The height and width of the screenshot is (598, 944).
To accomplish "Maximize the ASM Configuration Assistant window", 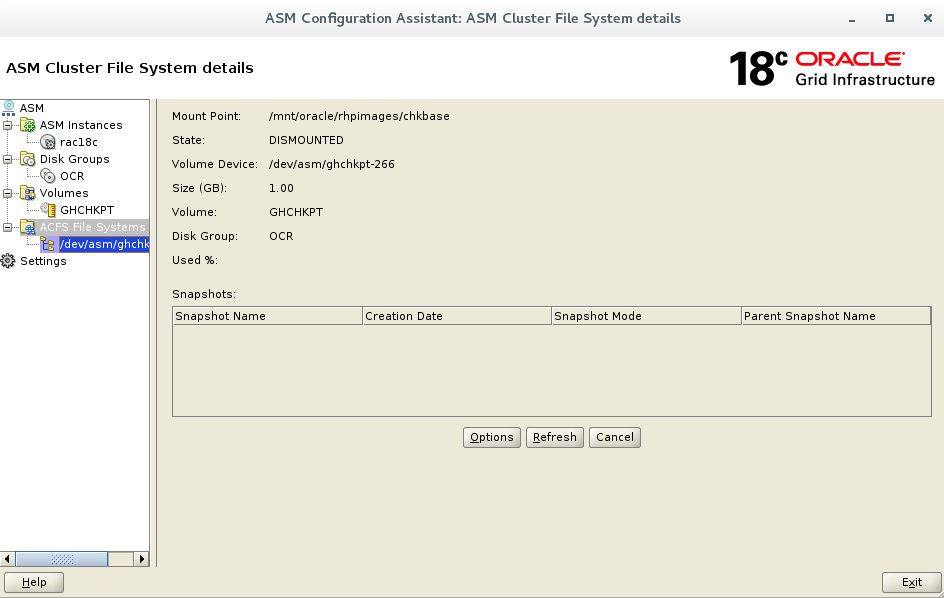I will 890,18.
